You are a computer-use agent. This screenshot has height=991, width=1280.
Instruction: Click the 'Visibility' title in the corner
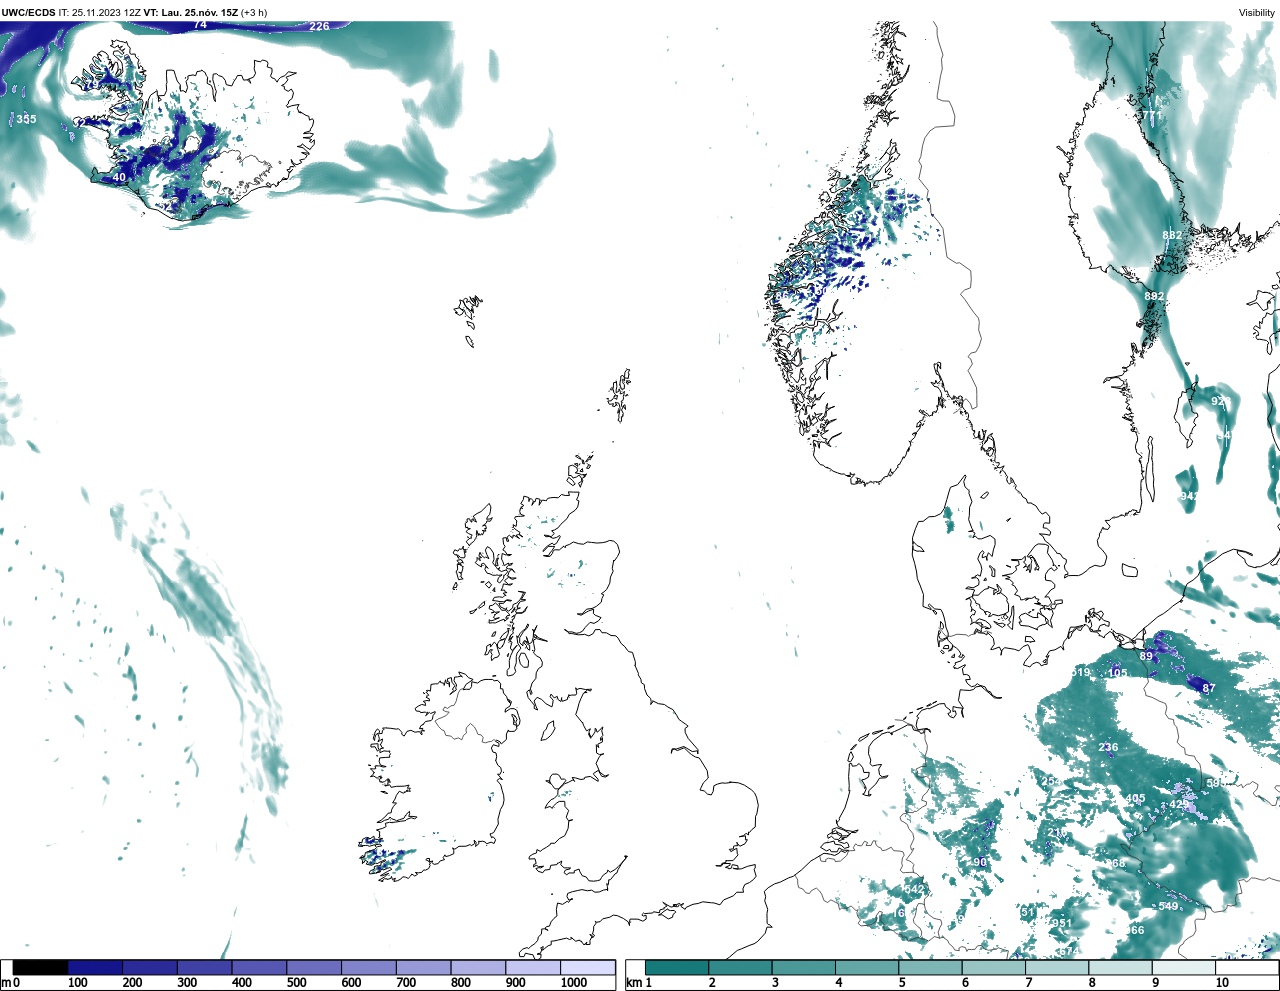pos(1257,12)
